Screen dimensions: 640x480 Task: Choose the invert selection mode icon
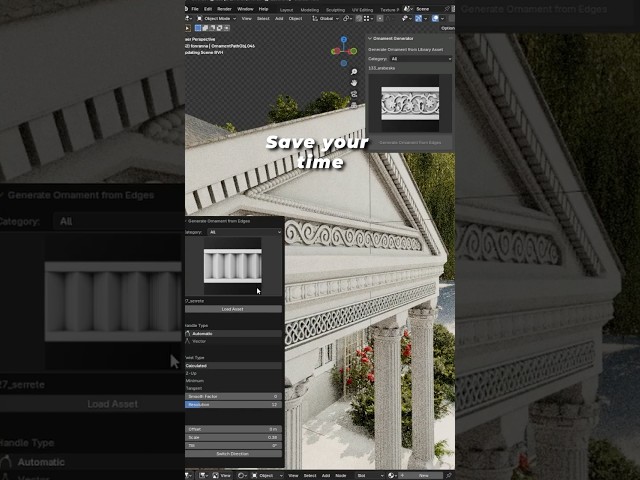pos(220,28)
